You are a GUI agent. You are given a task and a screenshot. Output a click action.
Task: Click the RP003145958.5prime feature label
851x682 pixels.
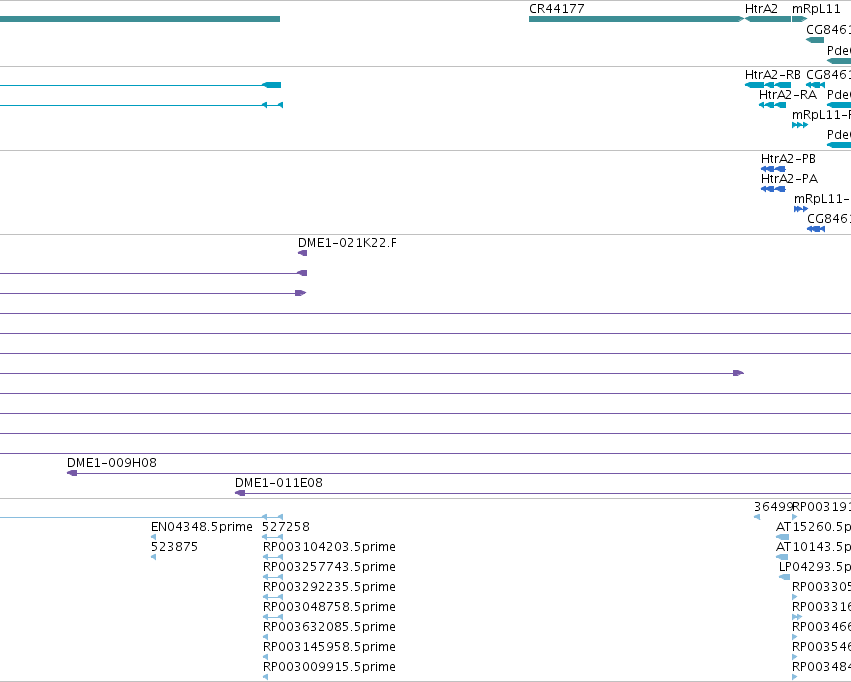click(x=329, y=647)
